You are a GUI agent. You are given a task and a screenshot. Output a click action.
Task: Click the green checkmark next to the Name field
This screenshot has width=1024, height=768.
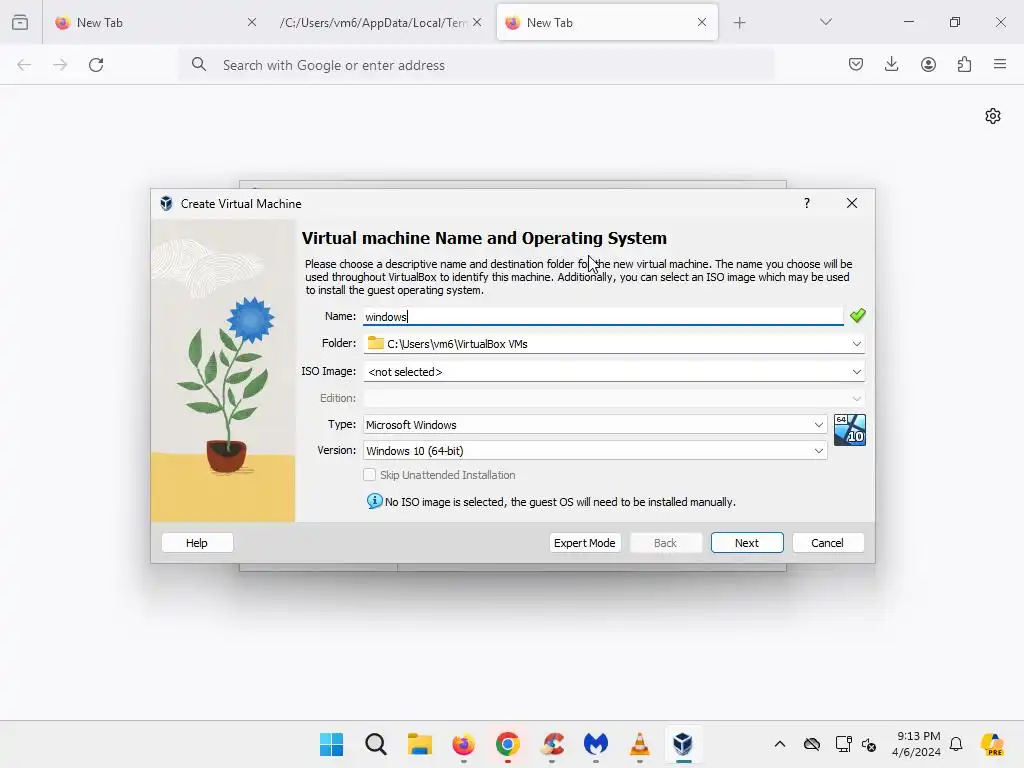tap(857, 316)
